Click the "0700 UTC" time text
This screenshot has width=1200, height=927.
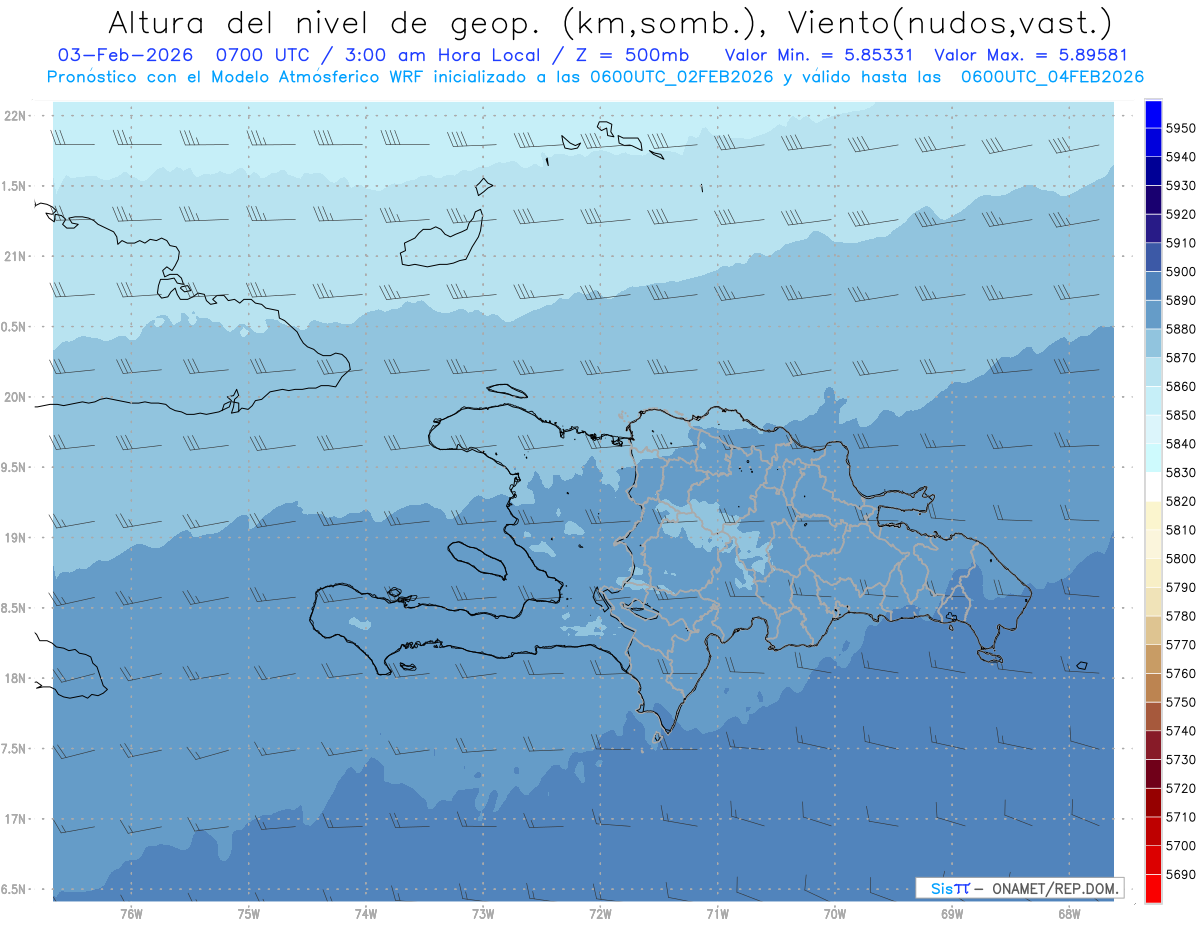(x=263, y=55)
